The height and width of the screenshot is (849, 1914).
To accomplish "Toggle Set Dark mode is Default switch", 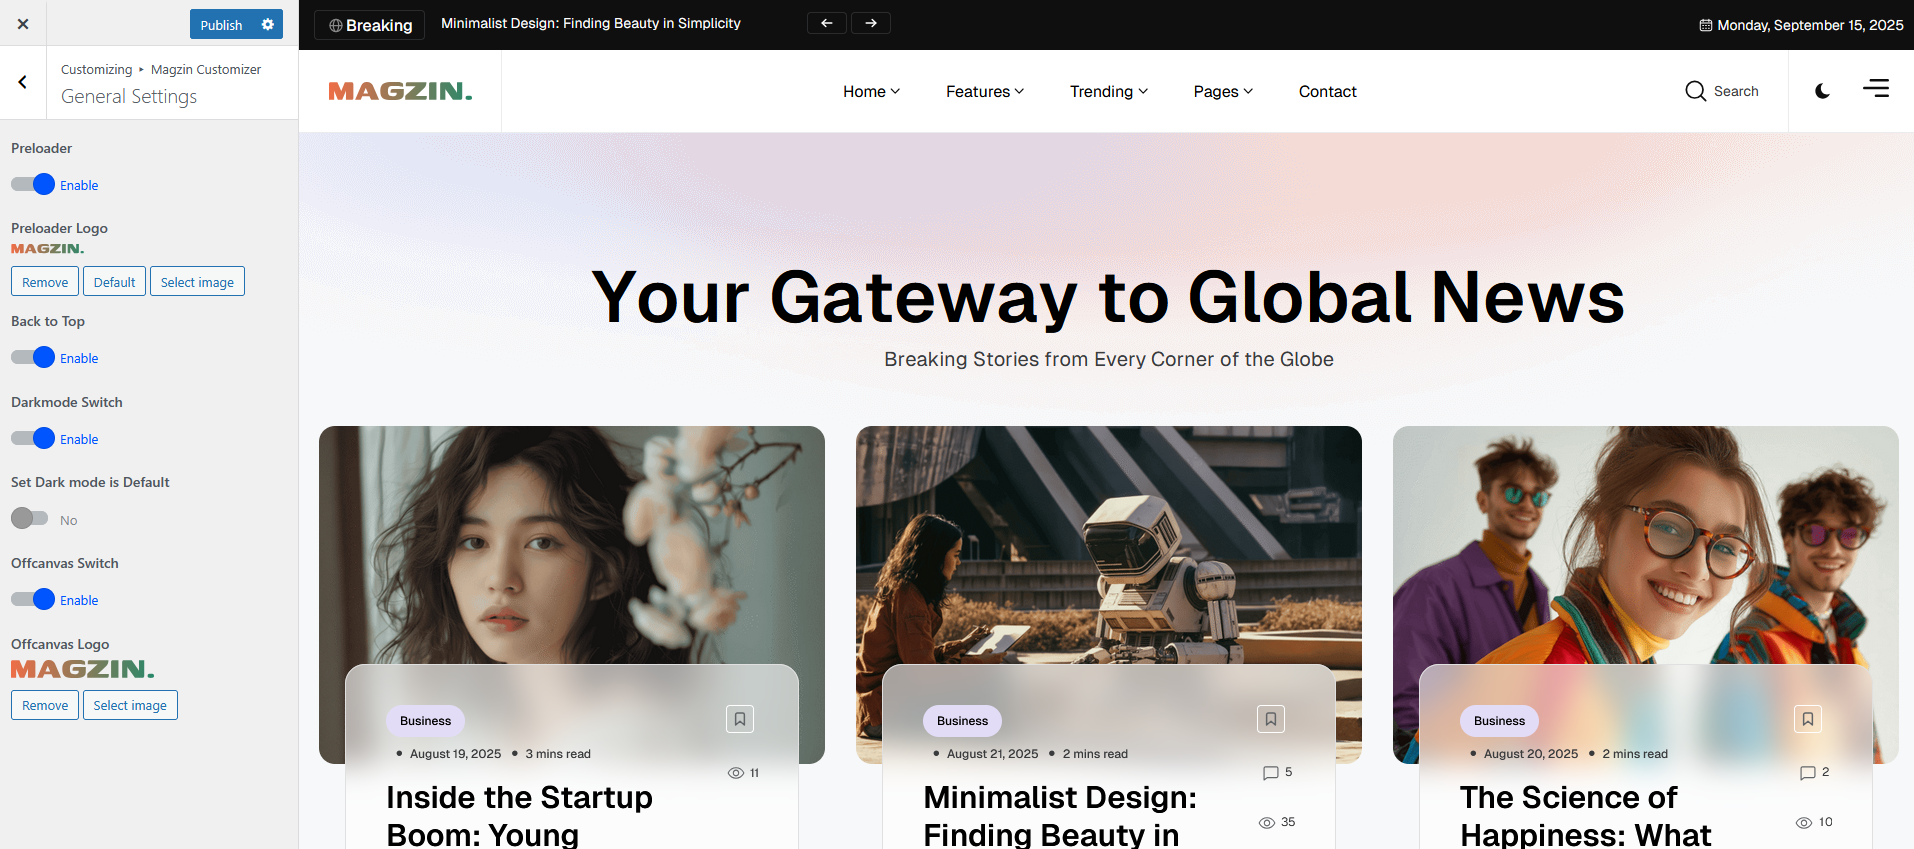I will [x=30, y=518].
